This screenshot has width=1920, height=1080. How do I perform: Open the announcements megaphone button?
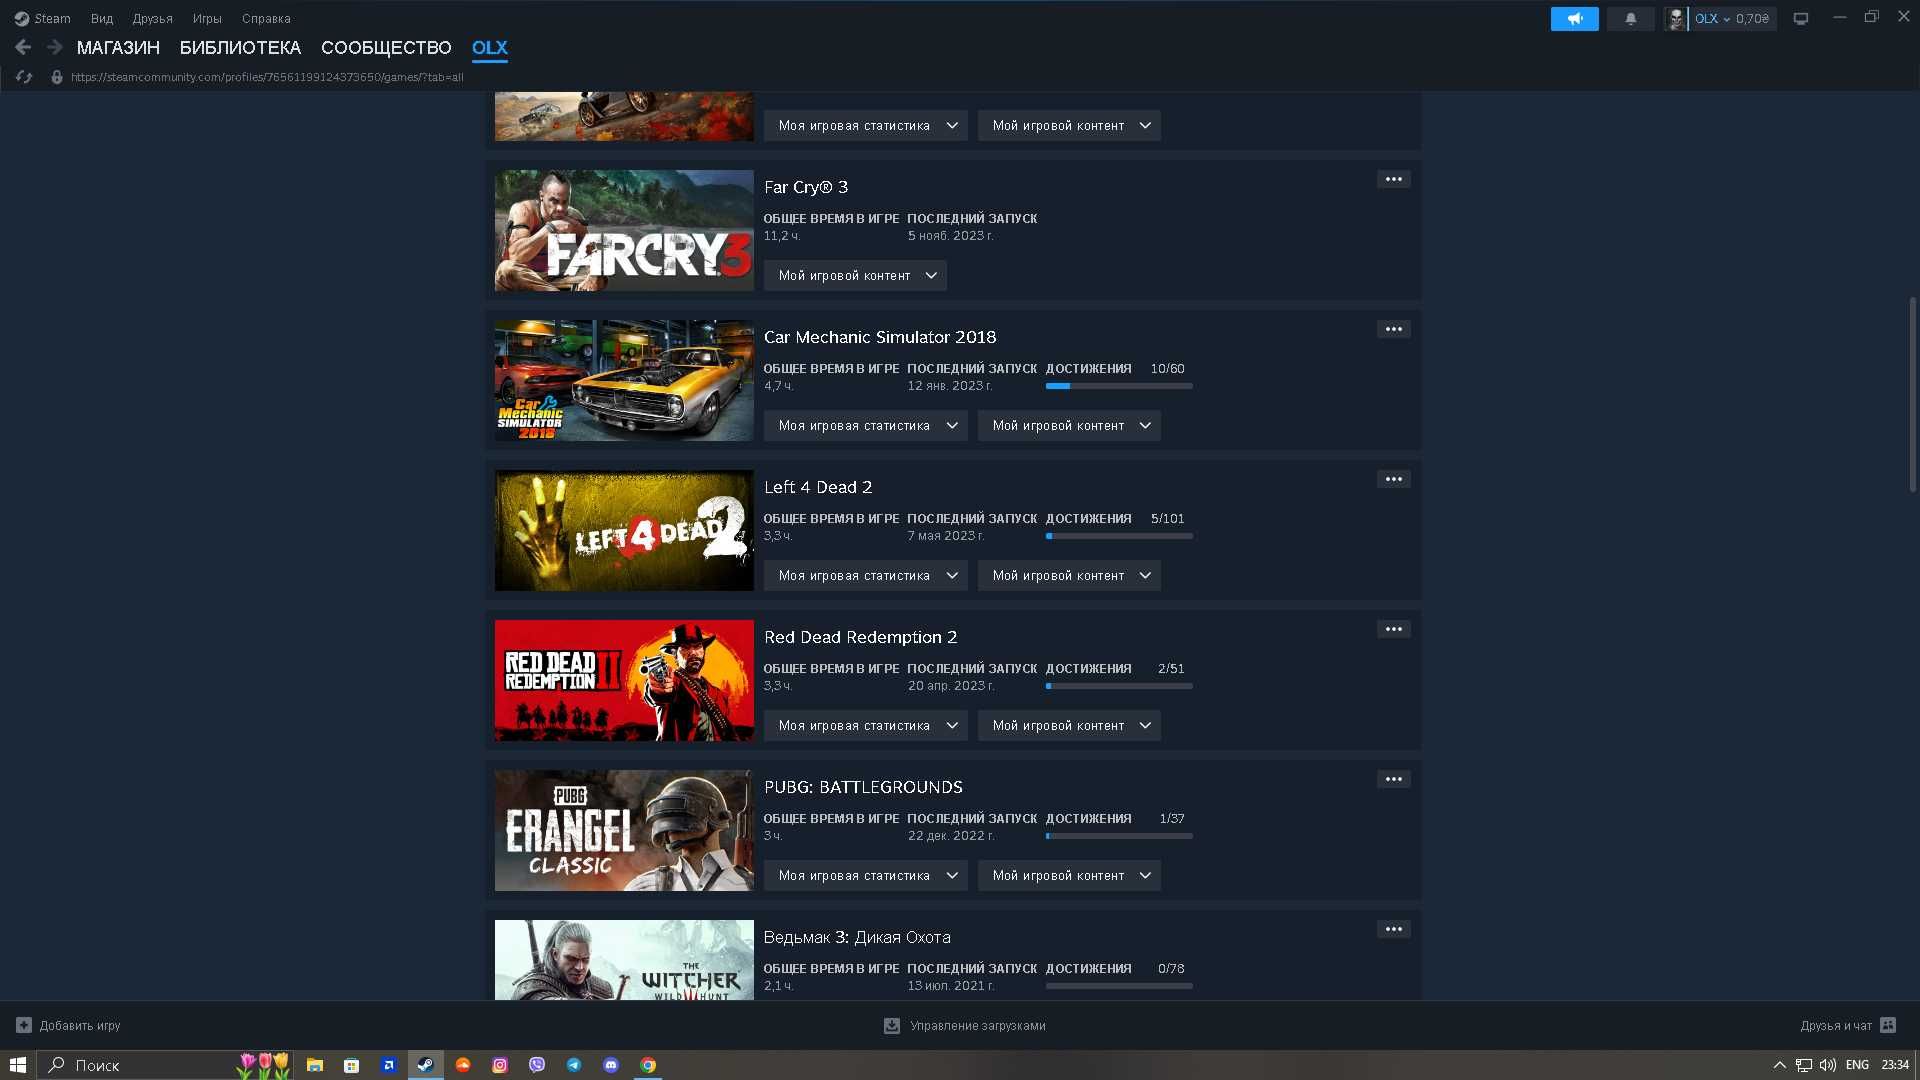[1574, 19]
